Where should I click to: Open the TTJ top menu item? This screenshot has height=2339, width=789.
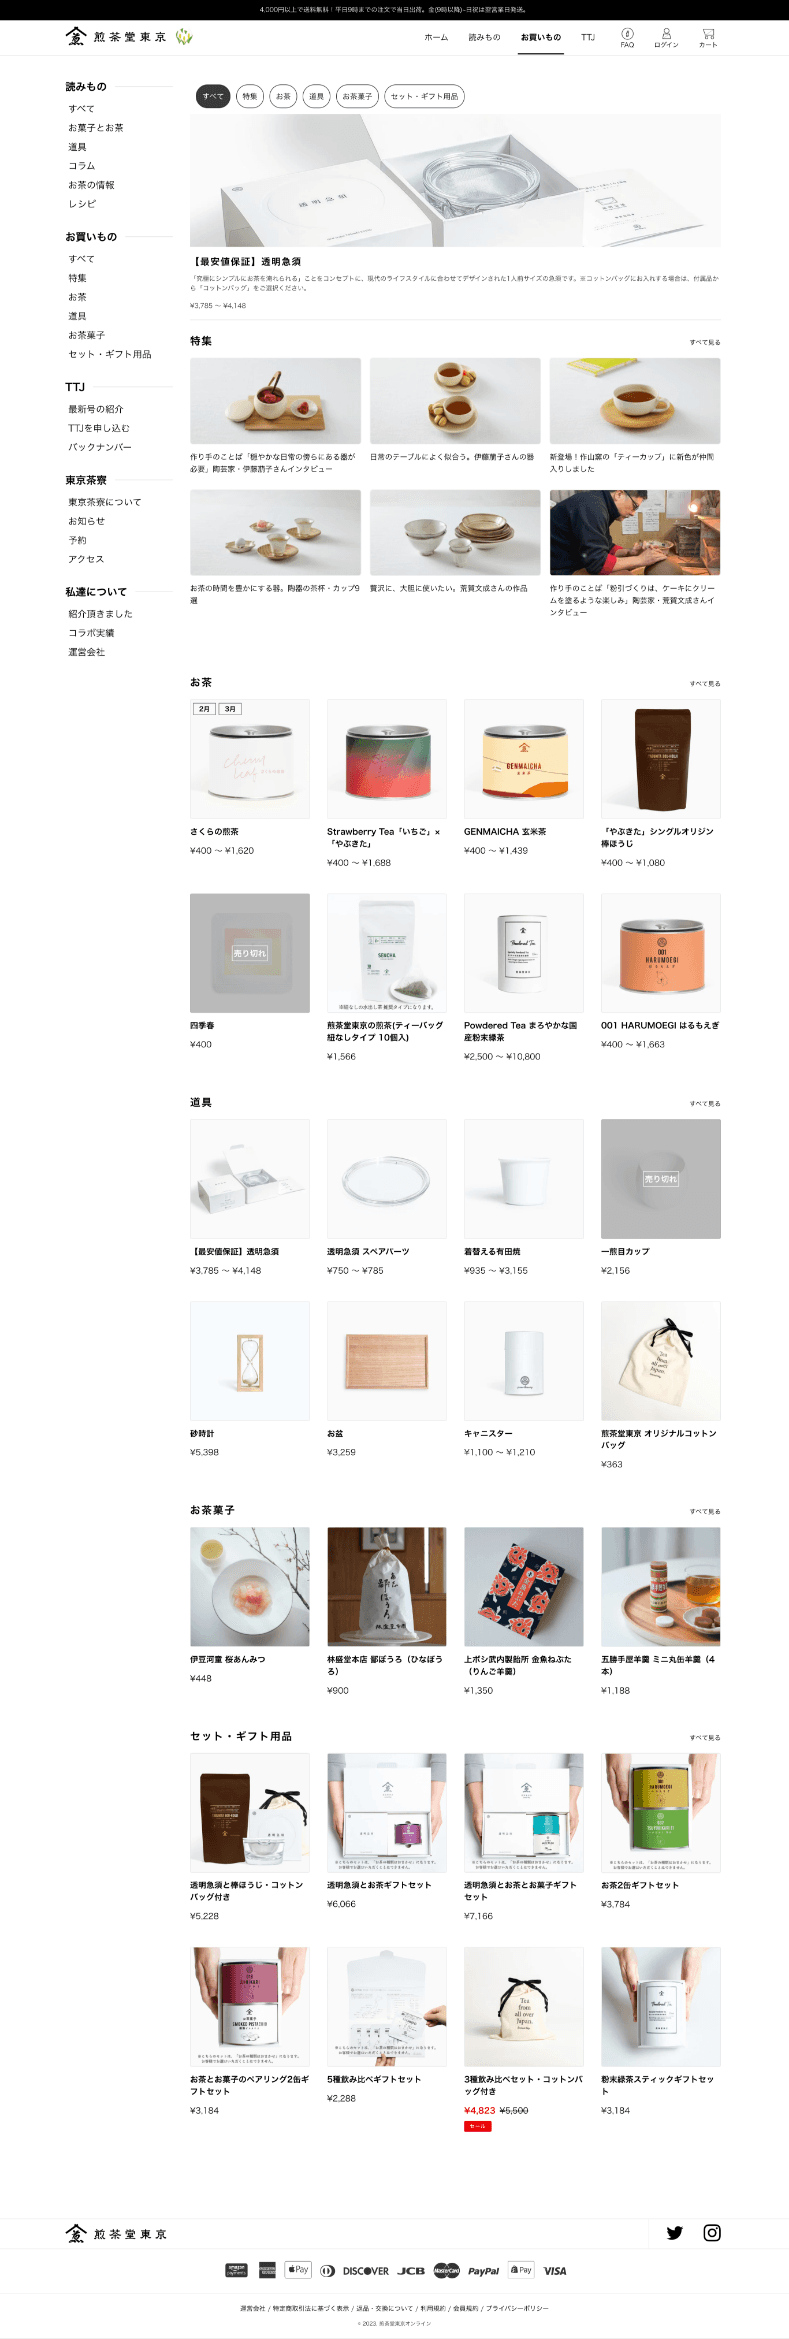(x=588, y=37)
